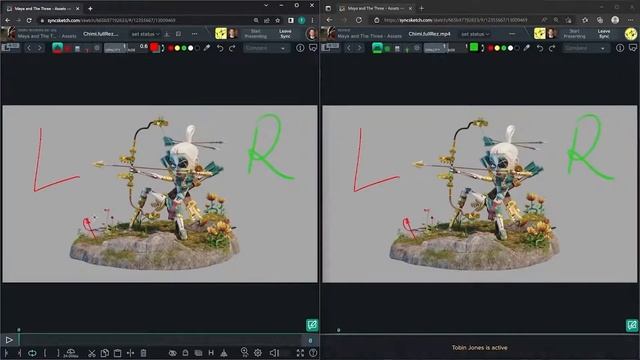
Task: Select the yellow color swatch in left toolbar
Action: point(177,48)
